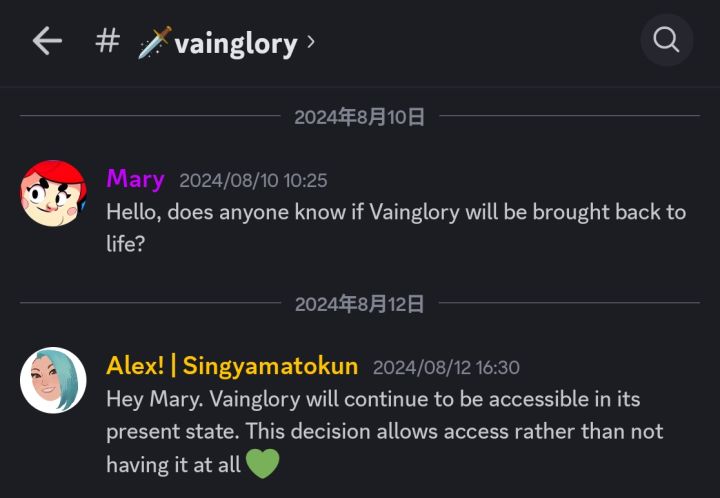Select Alex's reply about Vainglory access
Screen dimensions: 720x498
(x=385, y=432)
